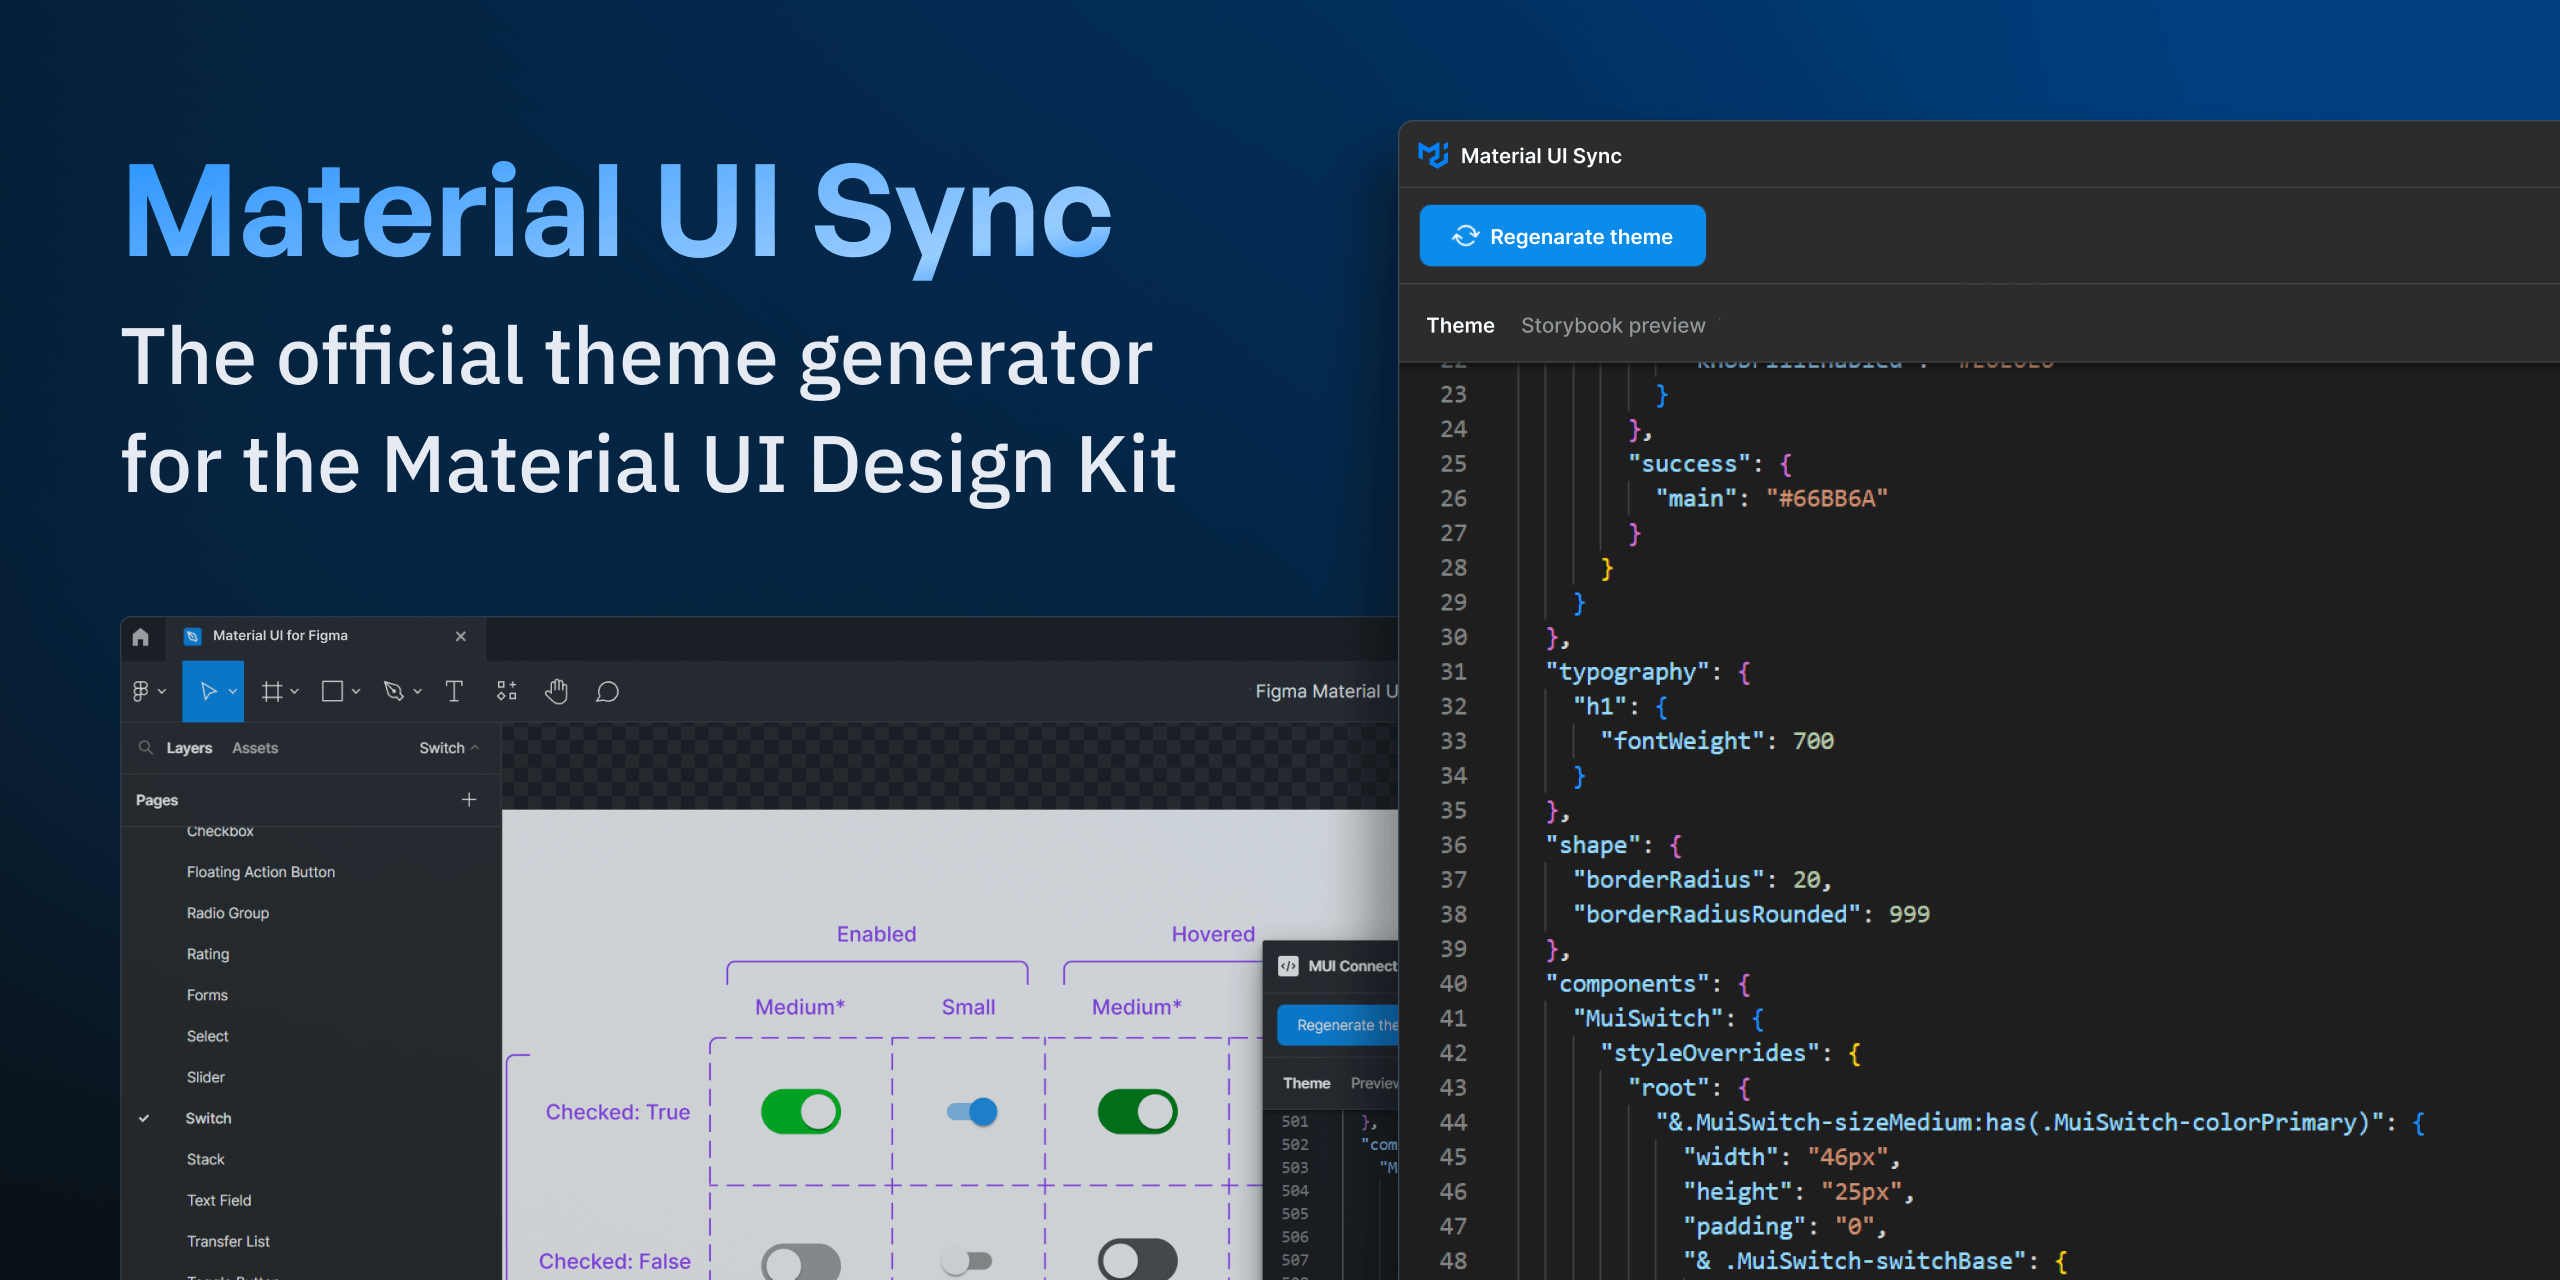
Task: Select the Text tool
Action: 454,690
